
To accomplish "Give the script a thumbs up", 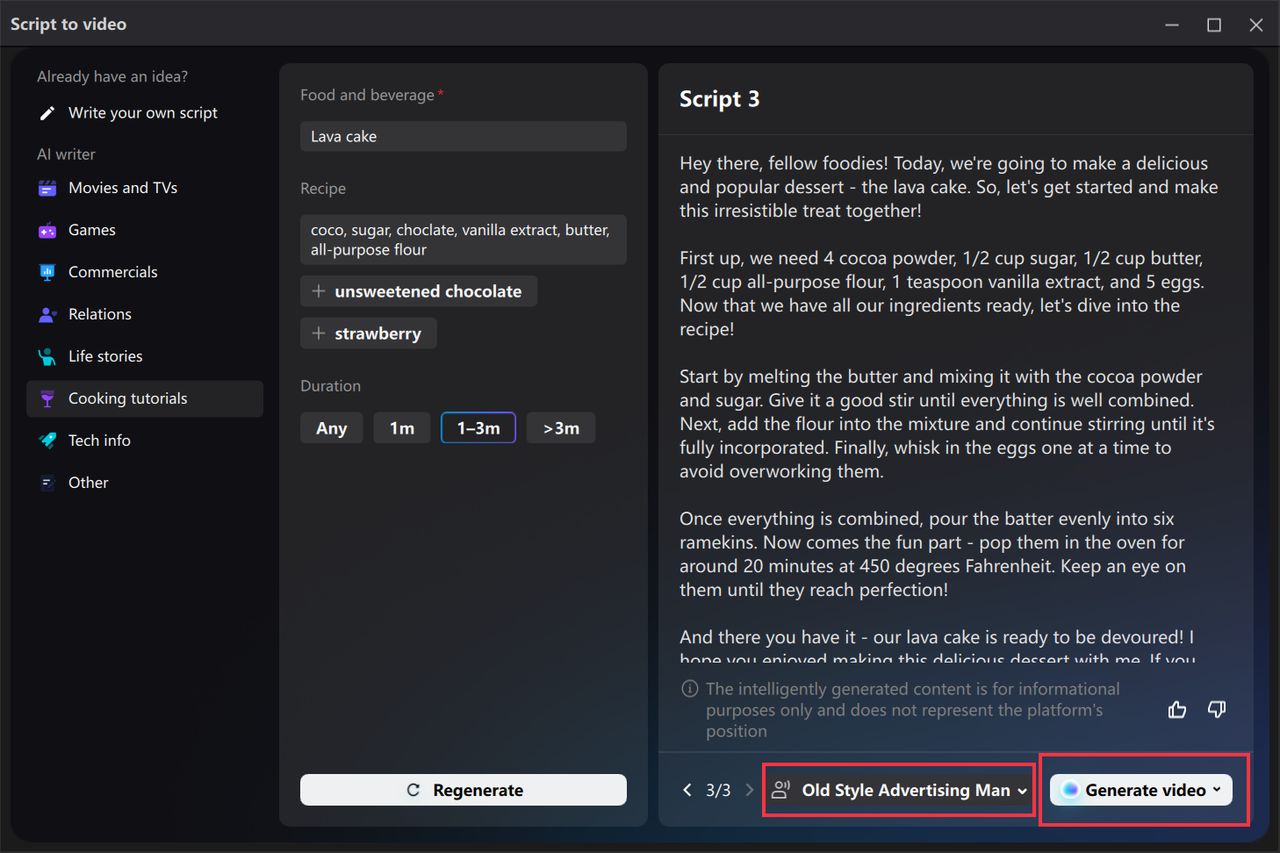I will pyautogui.click(x=1177, y=709).
